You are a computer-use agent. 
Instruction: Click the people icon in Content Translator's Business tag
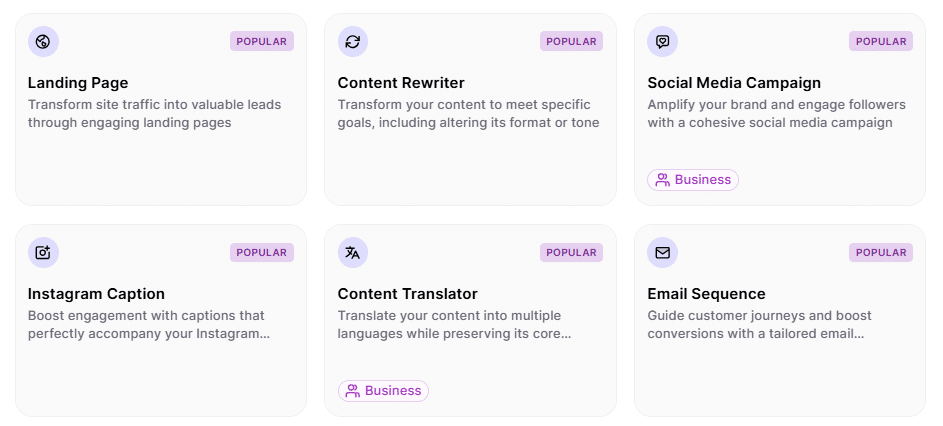click(x=352, y=391)
